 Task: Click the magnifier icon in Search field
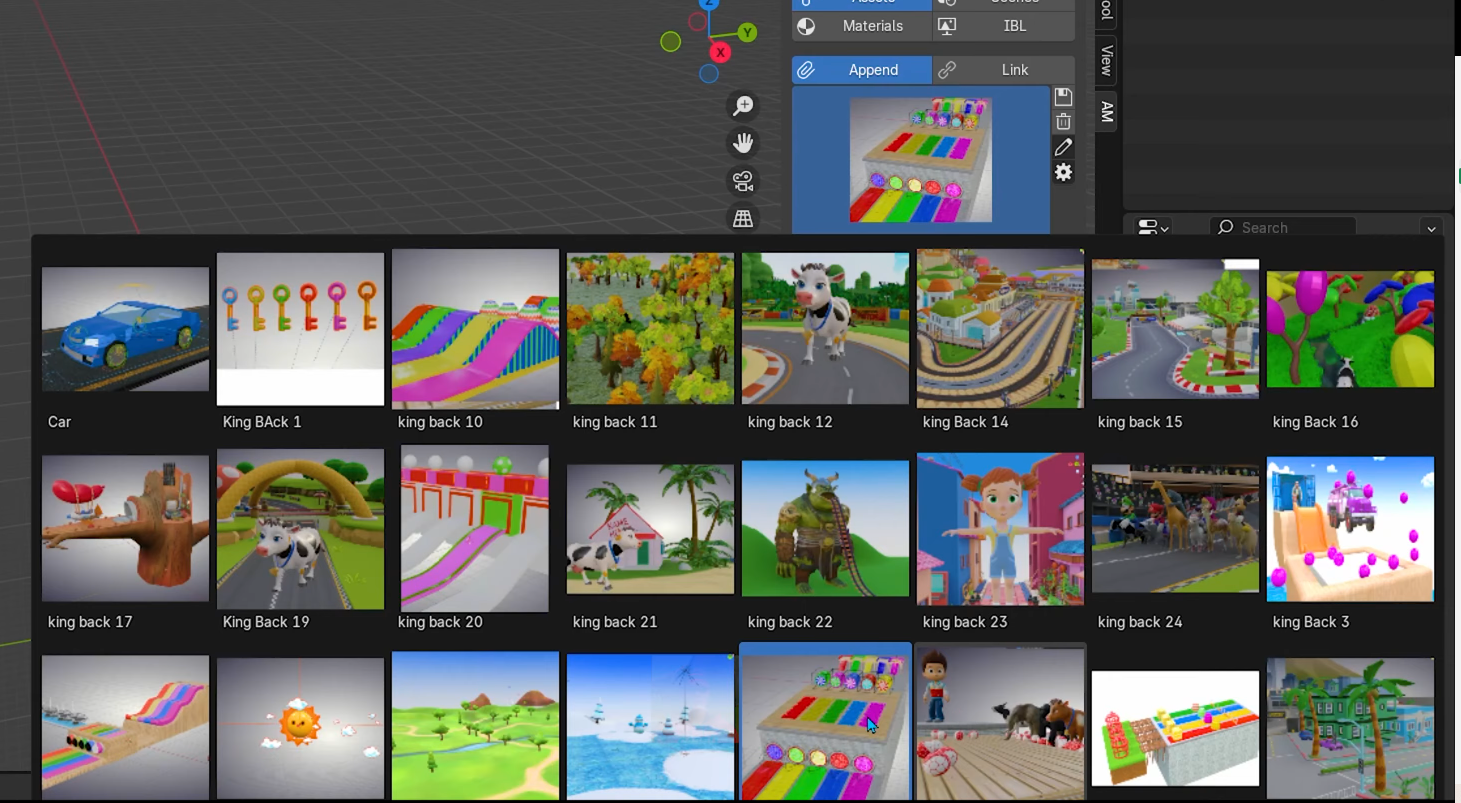pyautogui.click(x=1226, y=228)
